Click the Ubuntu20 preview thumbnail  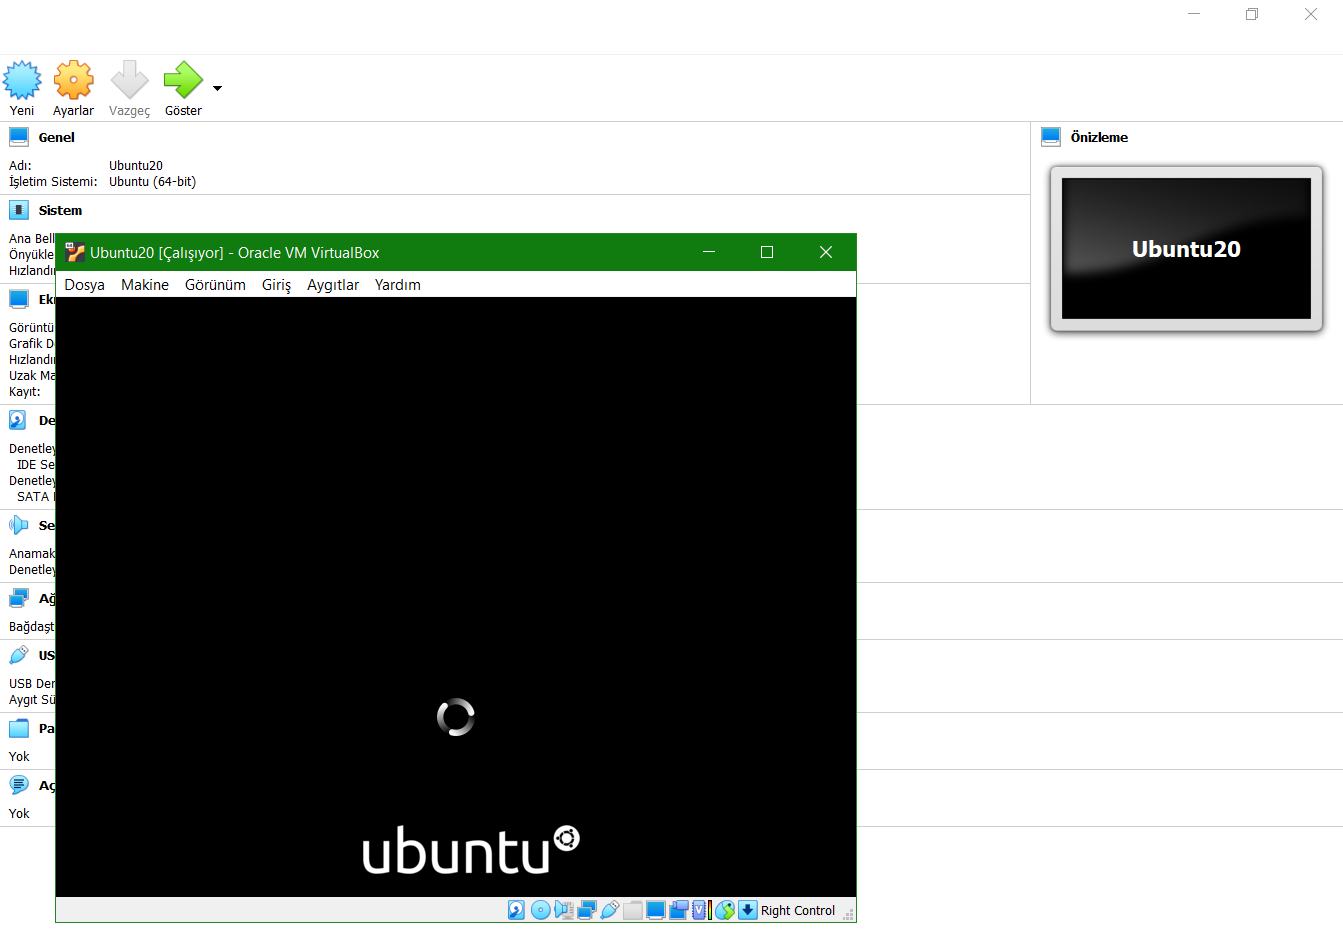pos(1186,248)
